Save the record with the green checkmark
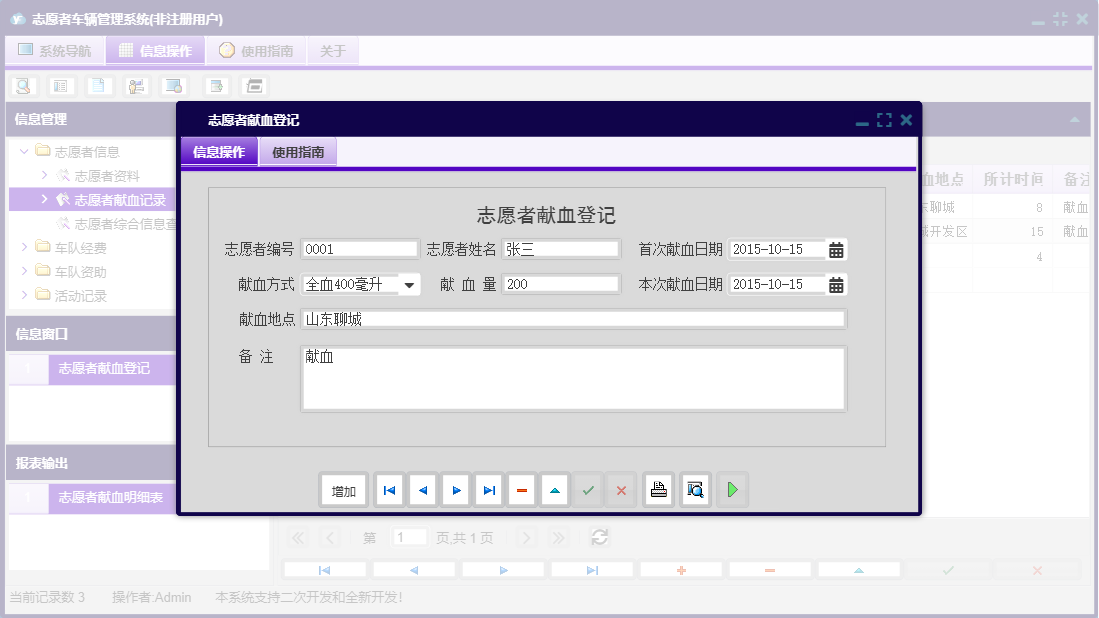 [x=588, y=489]
